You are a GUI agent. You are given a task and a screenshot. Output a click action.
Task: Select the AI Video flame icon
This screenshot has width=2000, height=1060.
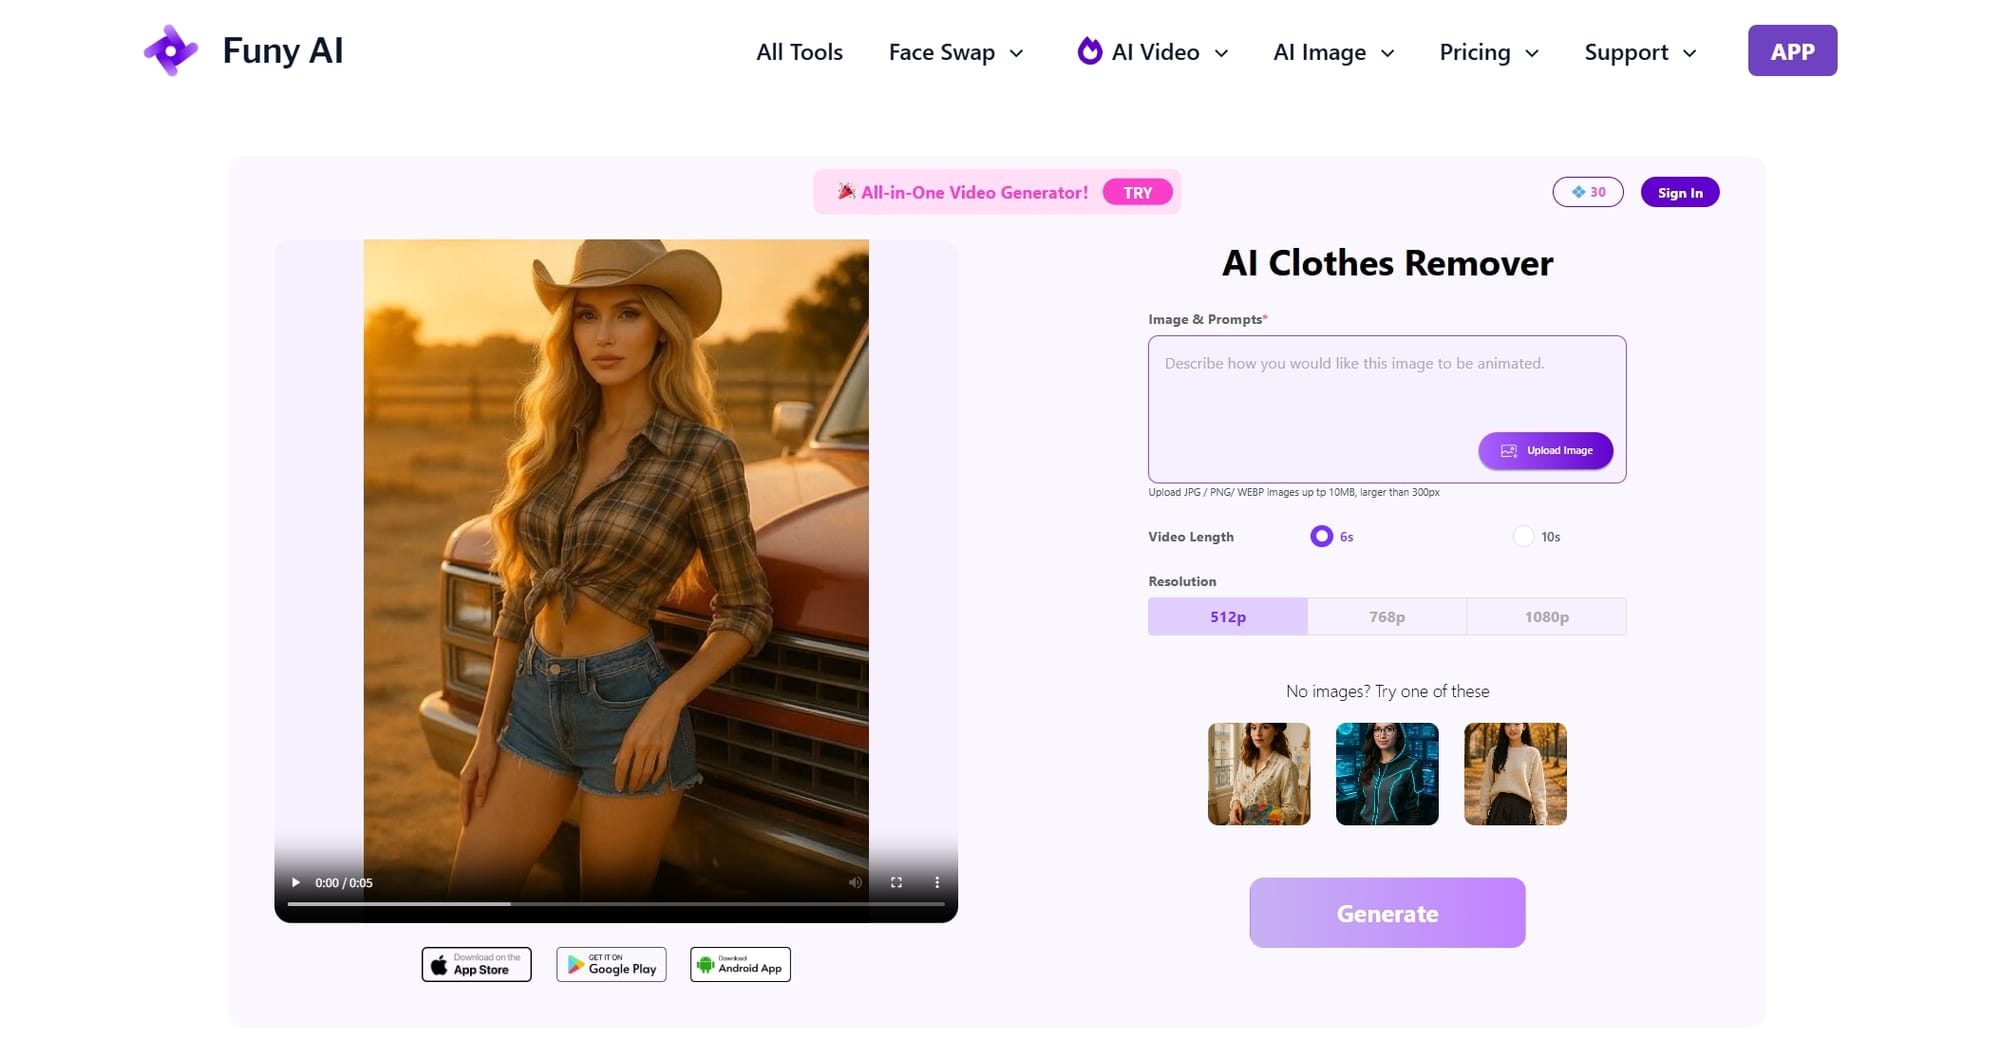coord(1090,51)
